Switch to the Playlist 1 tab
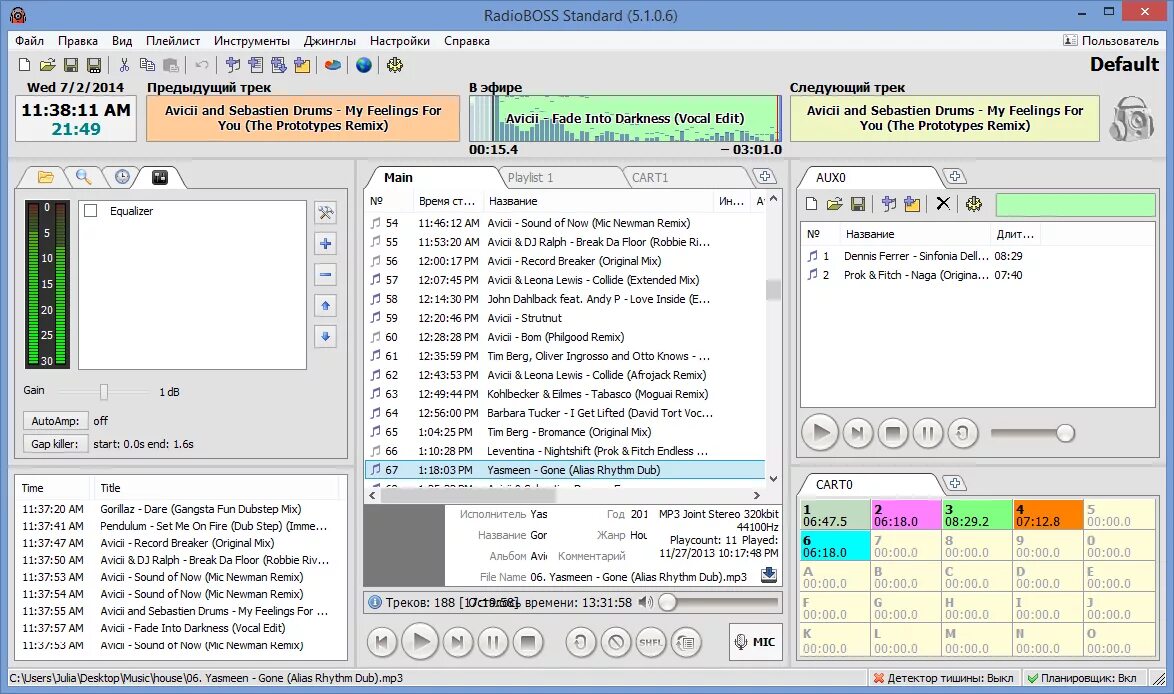The image size is (1174, 694). tap(530, 177)
